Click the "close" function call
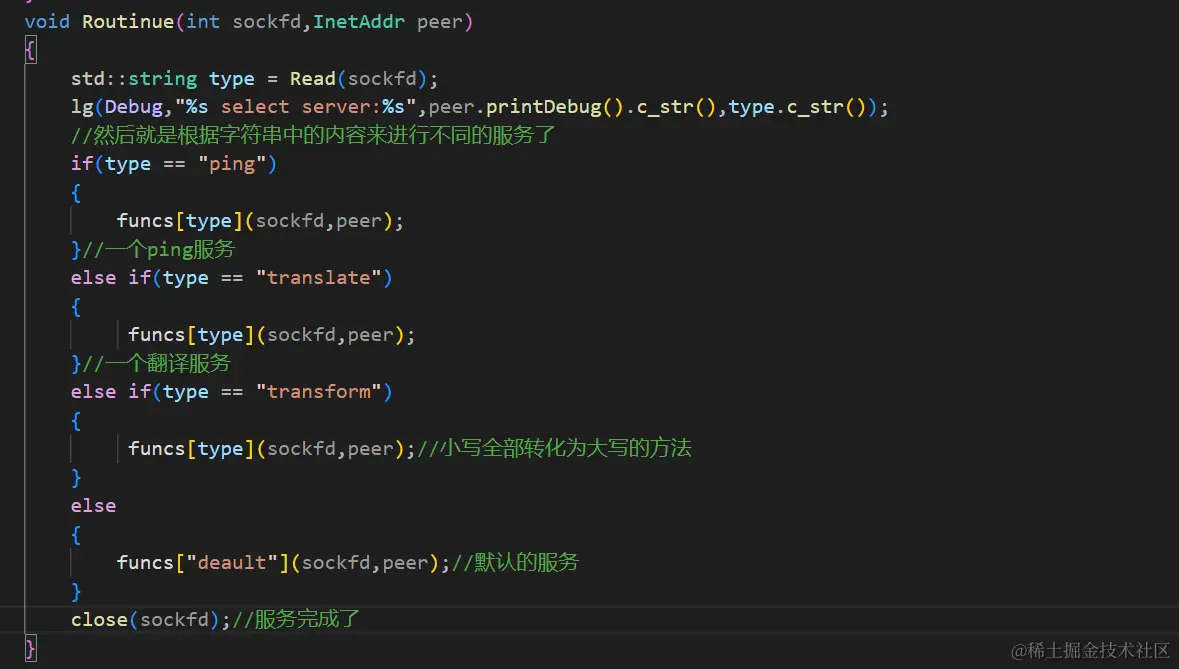 point(99,620)
